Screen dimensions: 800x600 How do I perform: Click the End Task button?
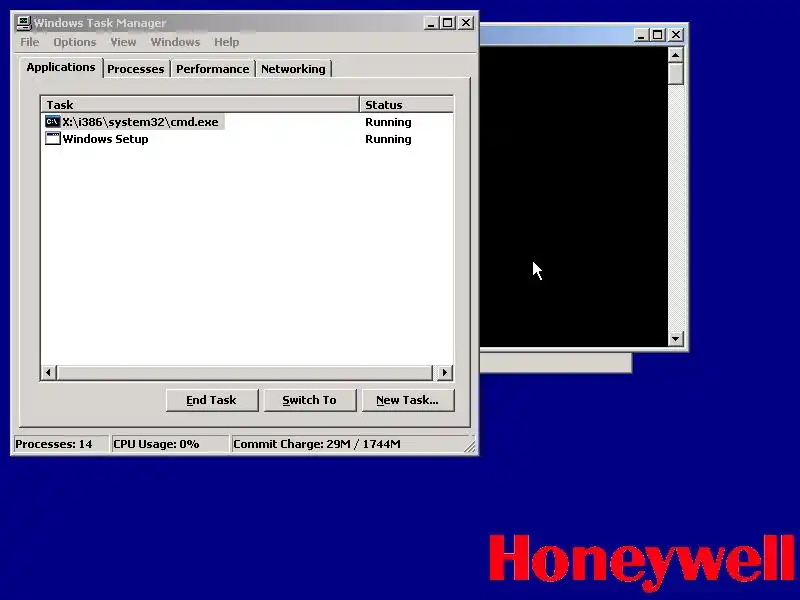coord(212,400)
